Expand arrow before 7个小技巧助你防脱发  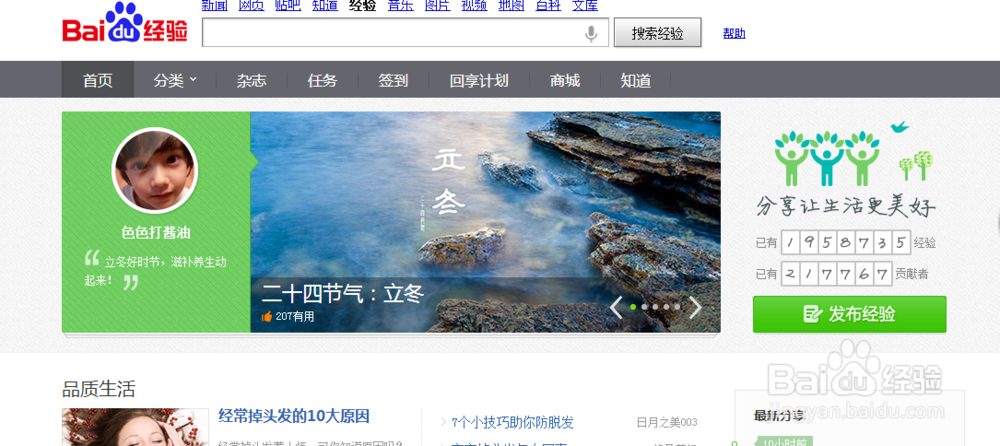(443, 422)
